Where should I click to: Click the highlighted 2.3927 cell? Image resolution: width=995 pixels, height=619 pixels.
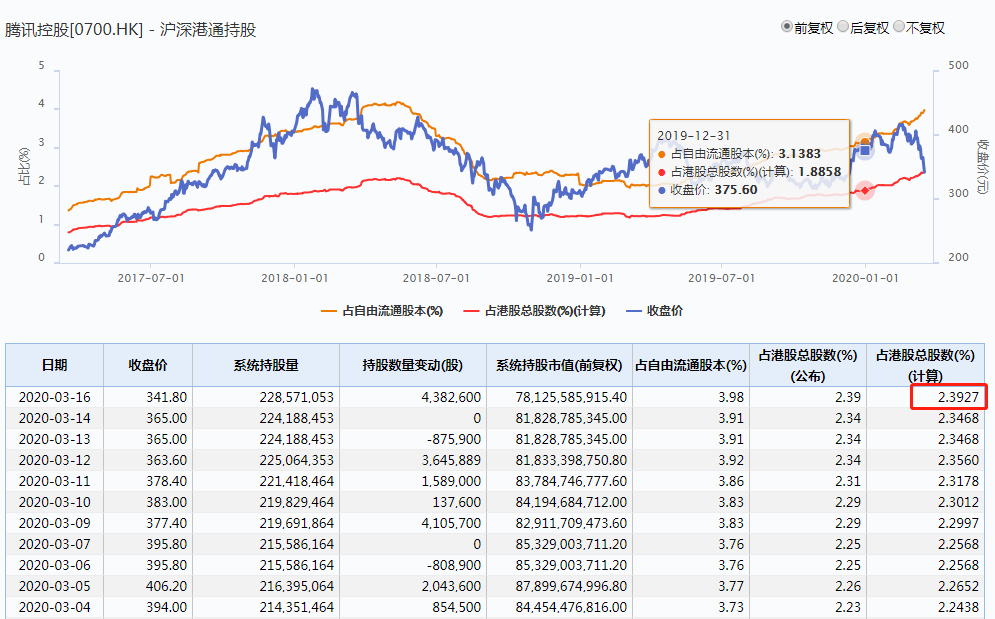click(x=948, y=397)
